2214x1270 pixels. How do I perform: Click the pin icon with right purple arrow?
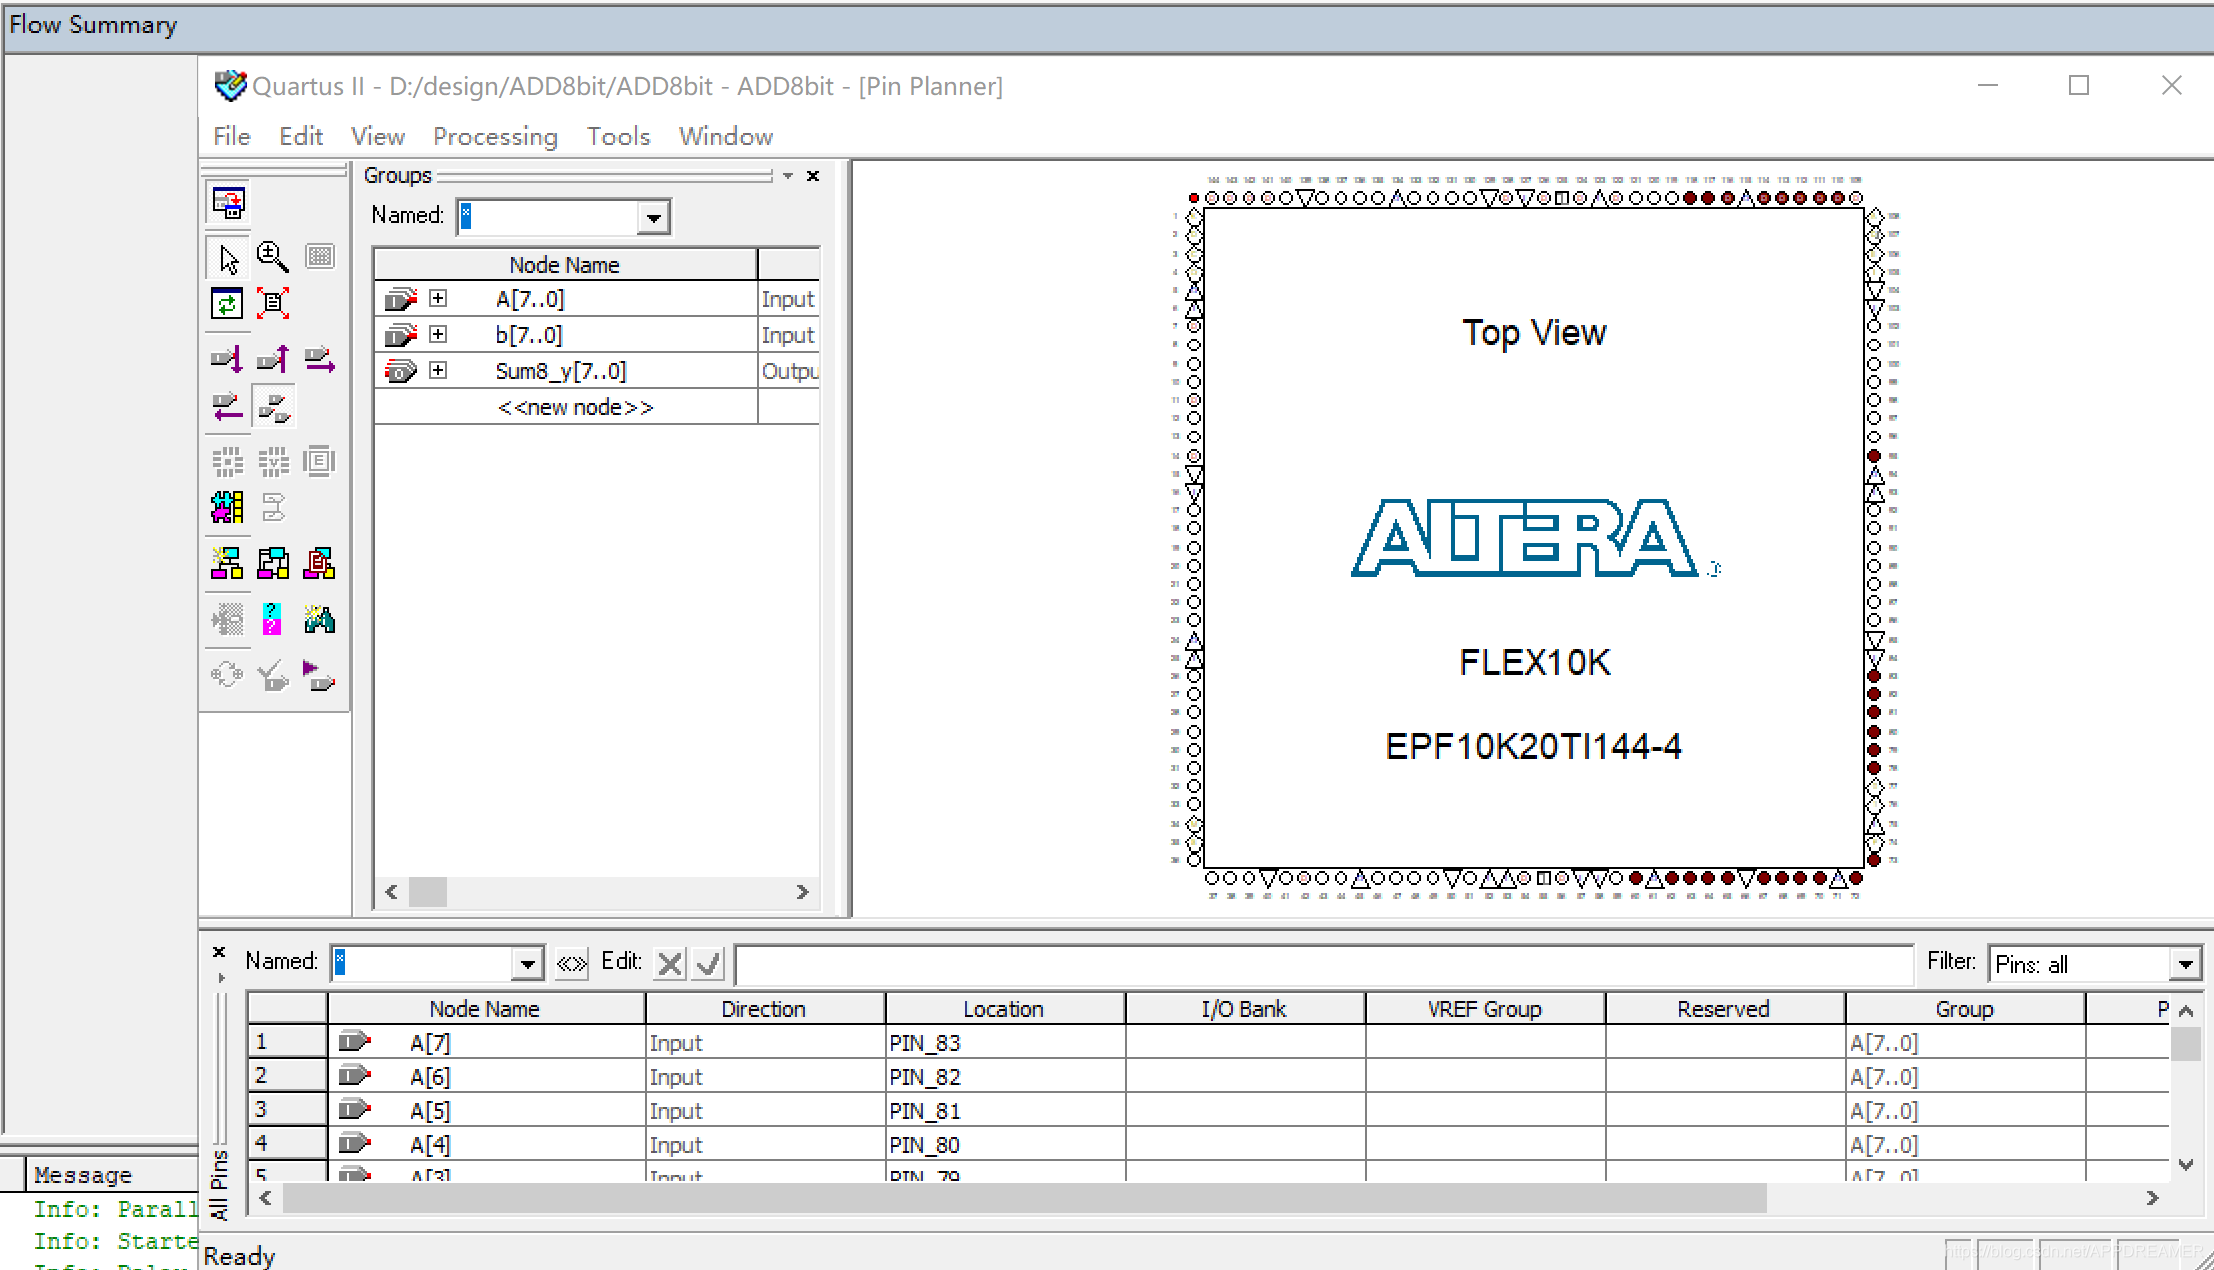click(320, 359)
